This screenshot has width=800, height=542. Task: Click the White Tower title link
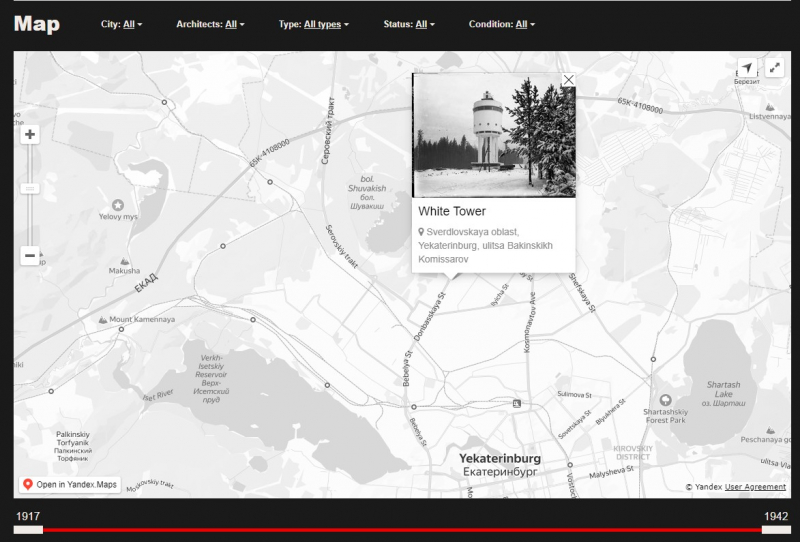click(452, 212)
